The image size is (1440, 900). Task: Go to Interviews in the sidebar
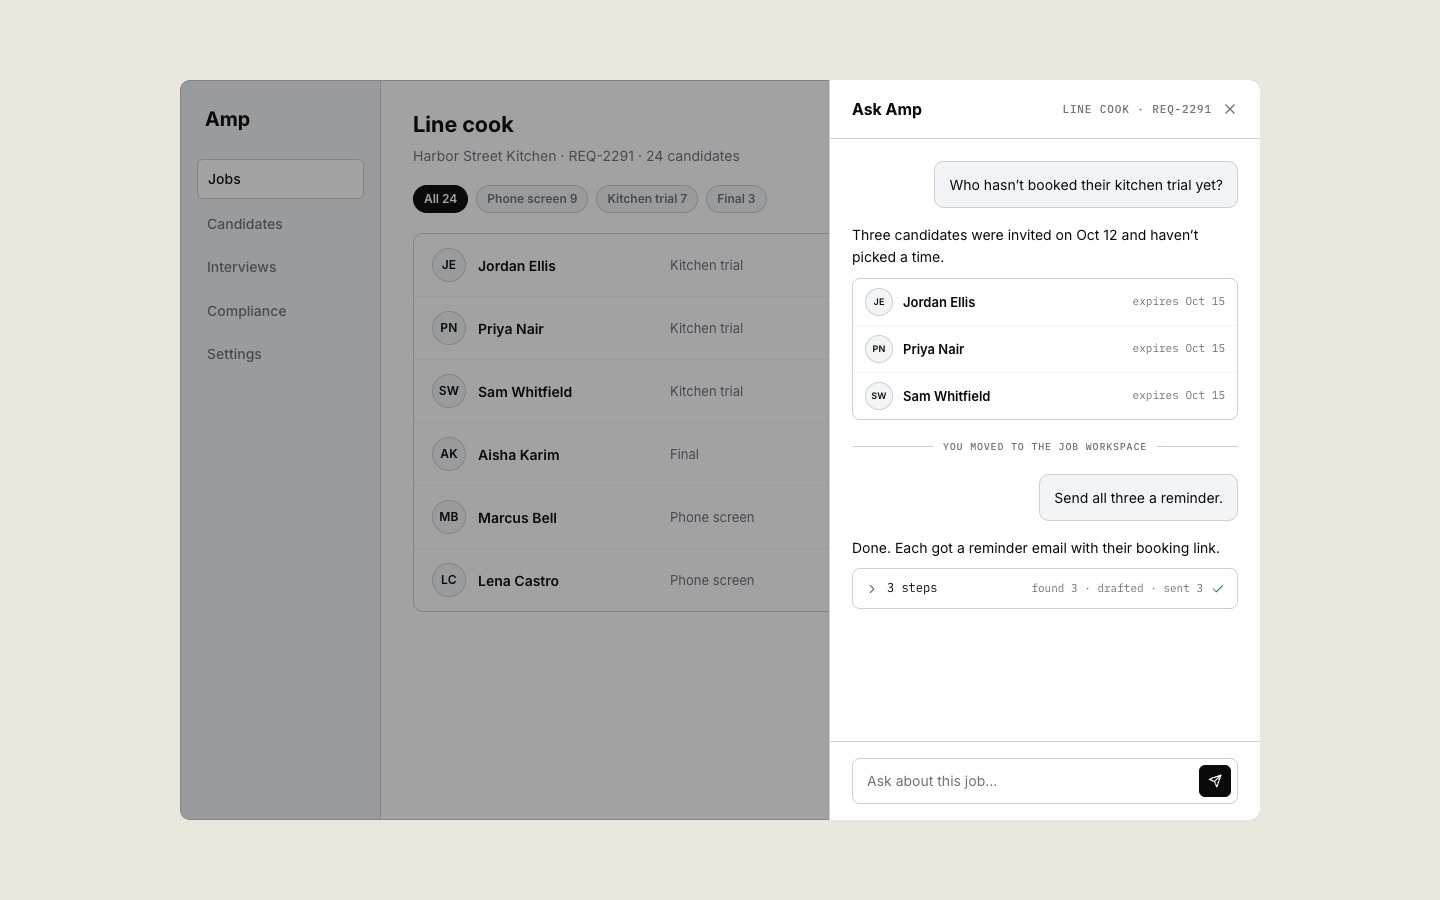point(242,267)
